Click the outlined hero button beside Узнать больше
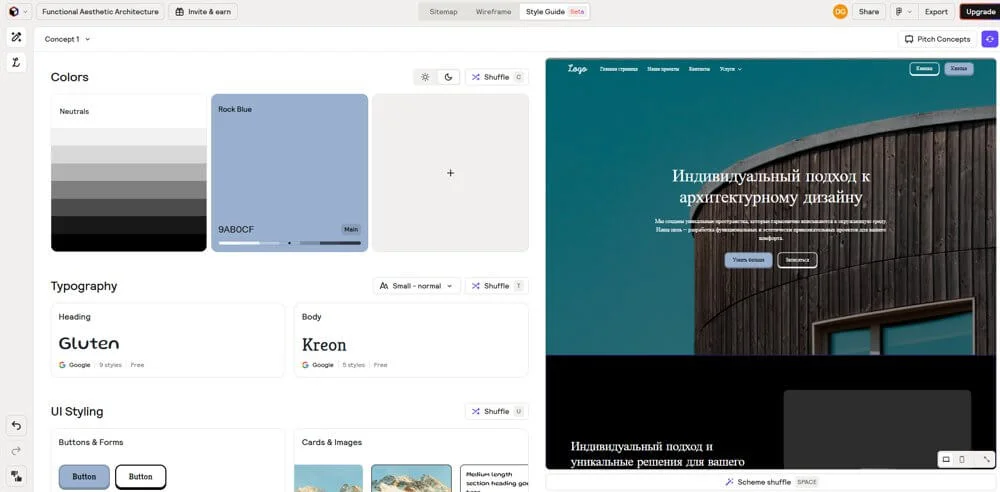This screenshot has height=492, width=1000. (x=797, y=260)
